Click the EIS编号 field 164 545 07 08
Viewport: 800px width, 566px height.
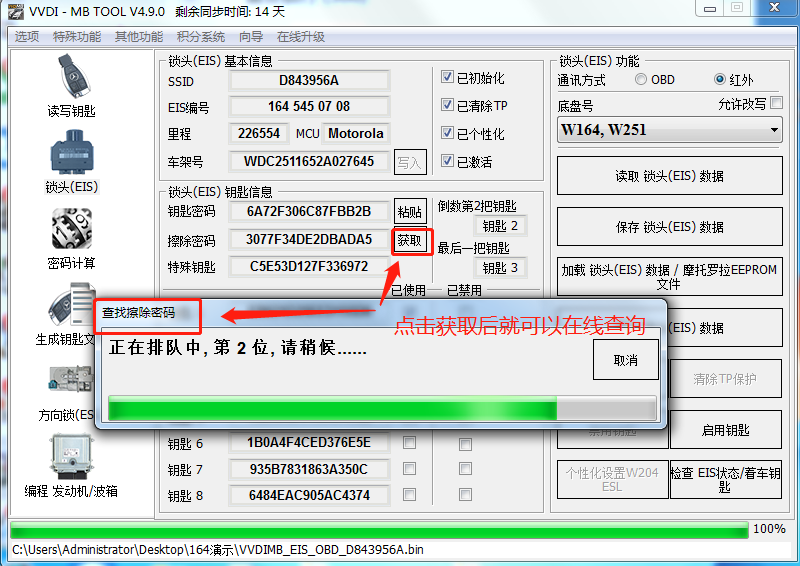[309, 107]
